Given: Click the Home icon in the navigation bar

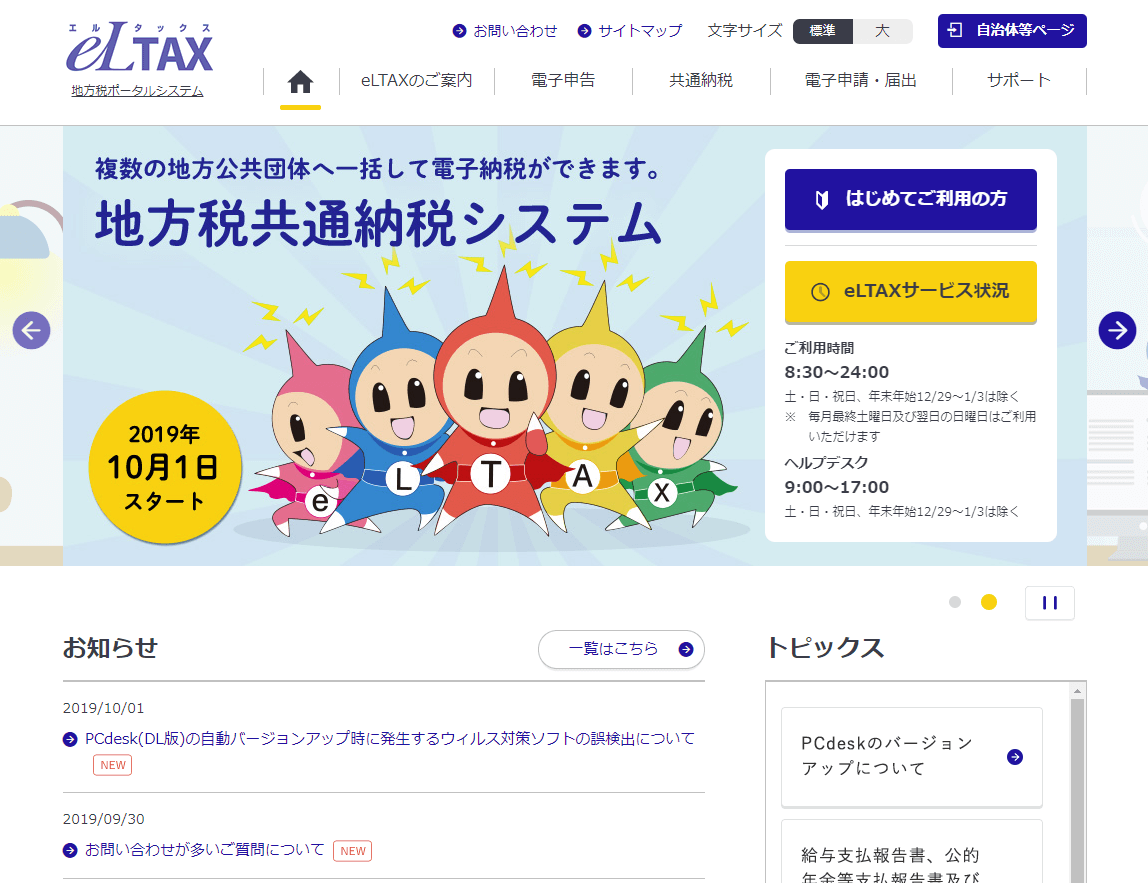Looking at the screenshot, I should (x=300, y=83).
